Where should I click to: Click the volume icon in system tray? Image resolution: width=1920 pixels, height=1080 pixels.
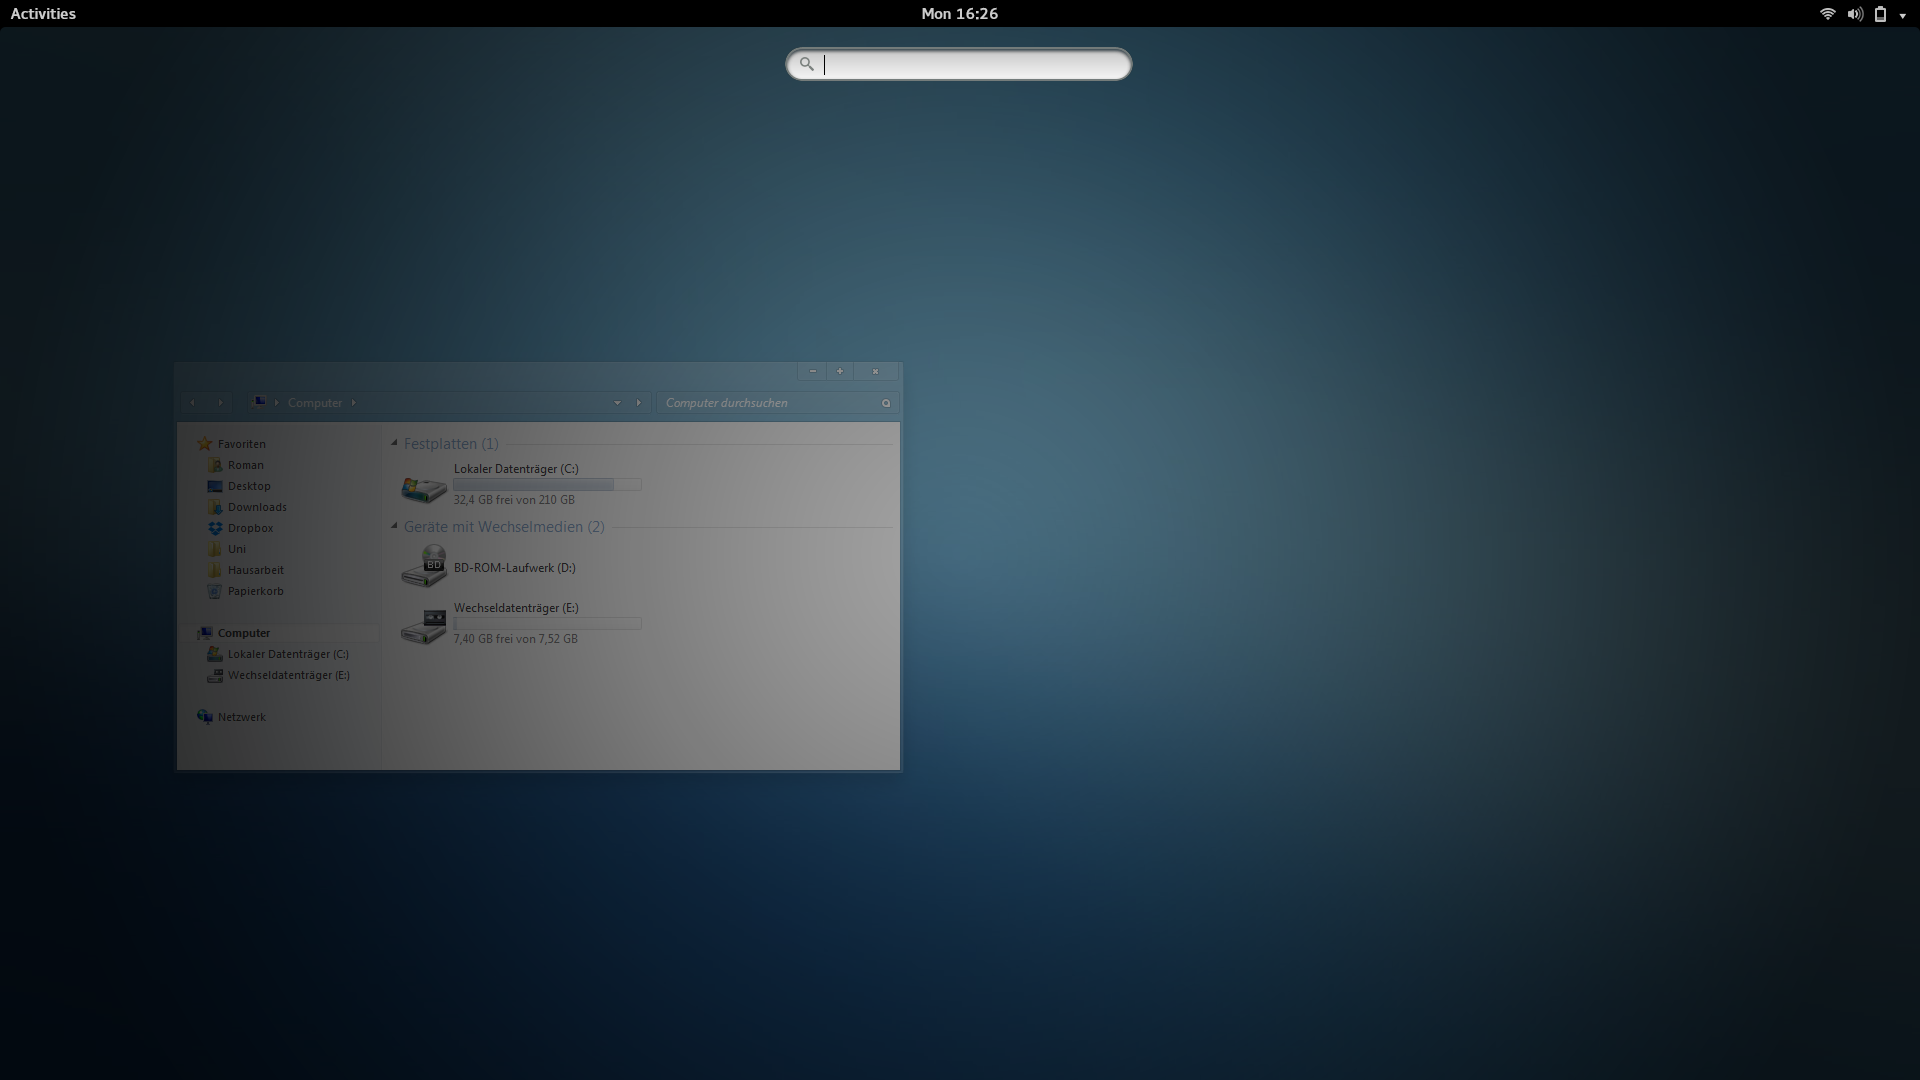pyautogui.click(x=1853, y=13)
